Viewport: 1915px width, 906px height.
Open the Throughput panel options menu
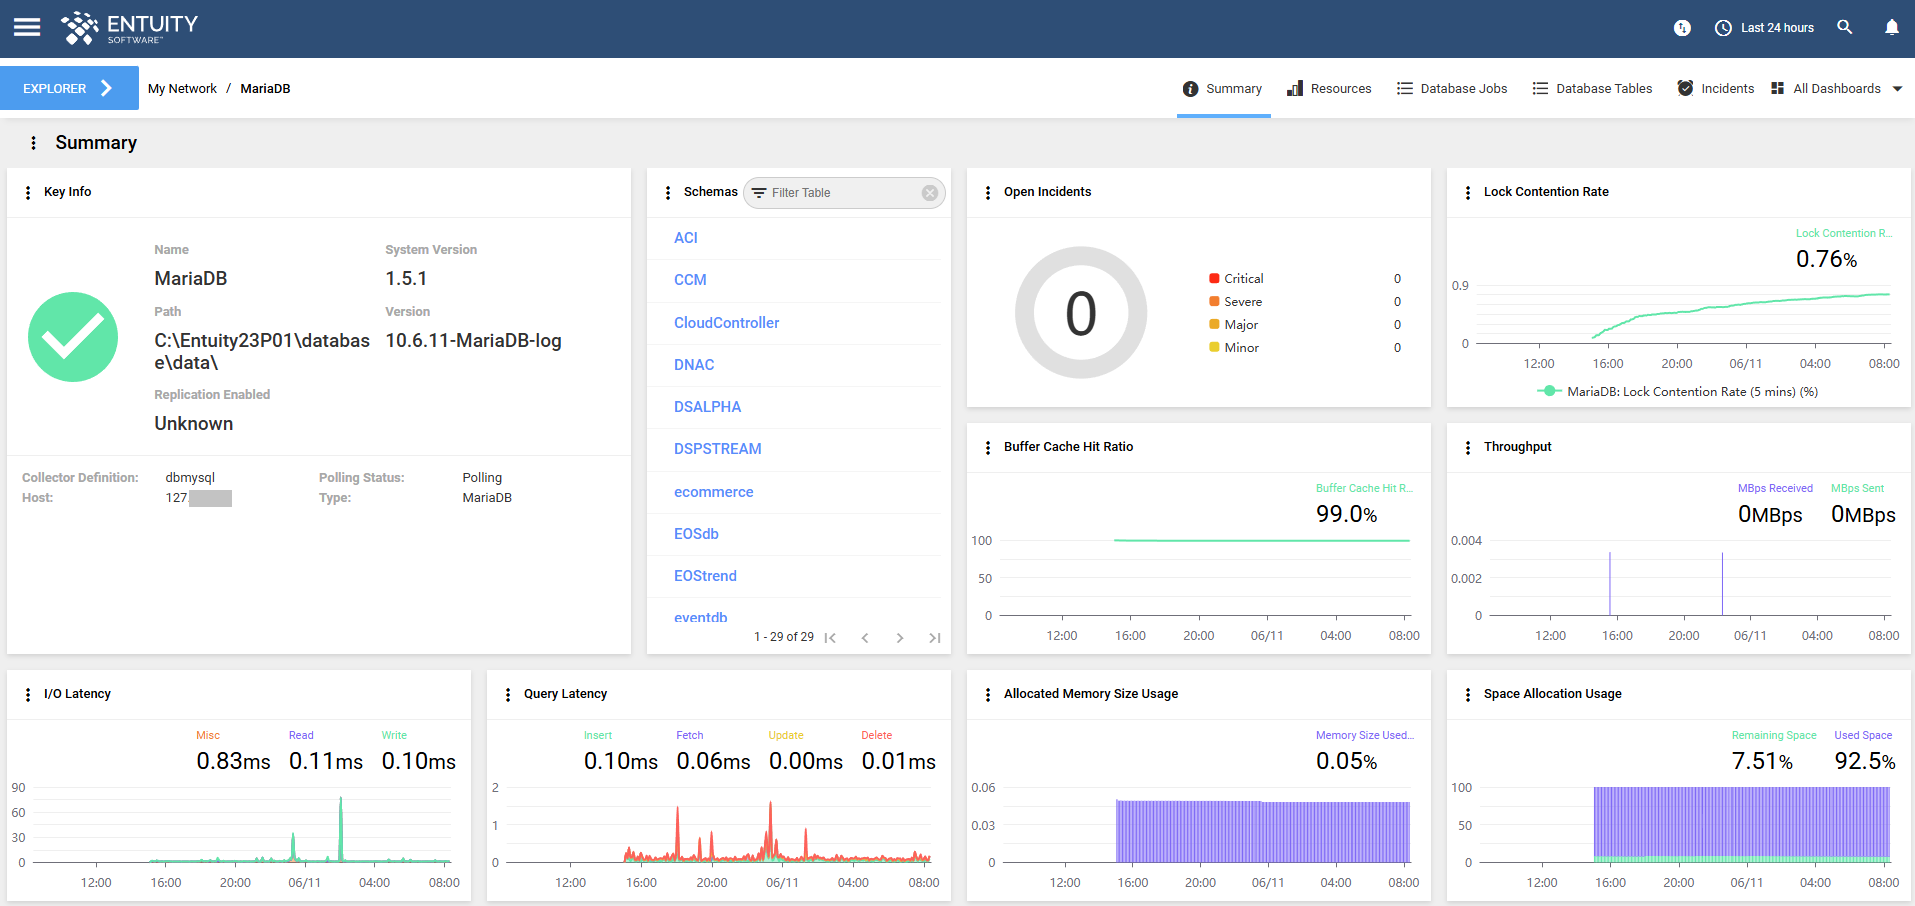click(x=1467, y=447)
